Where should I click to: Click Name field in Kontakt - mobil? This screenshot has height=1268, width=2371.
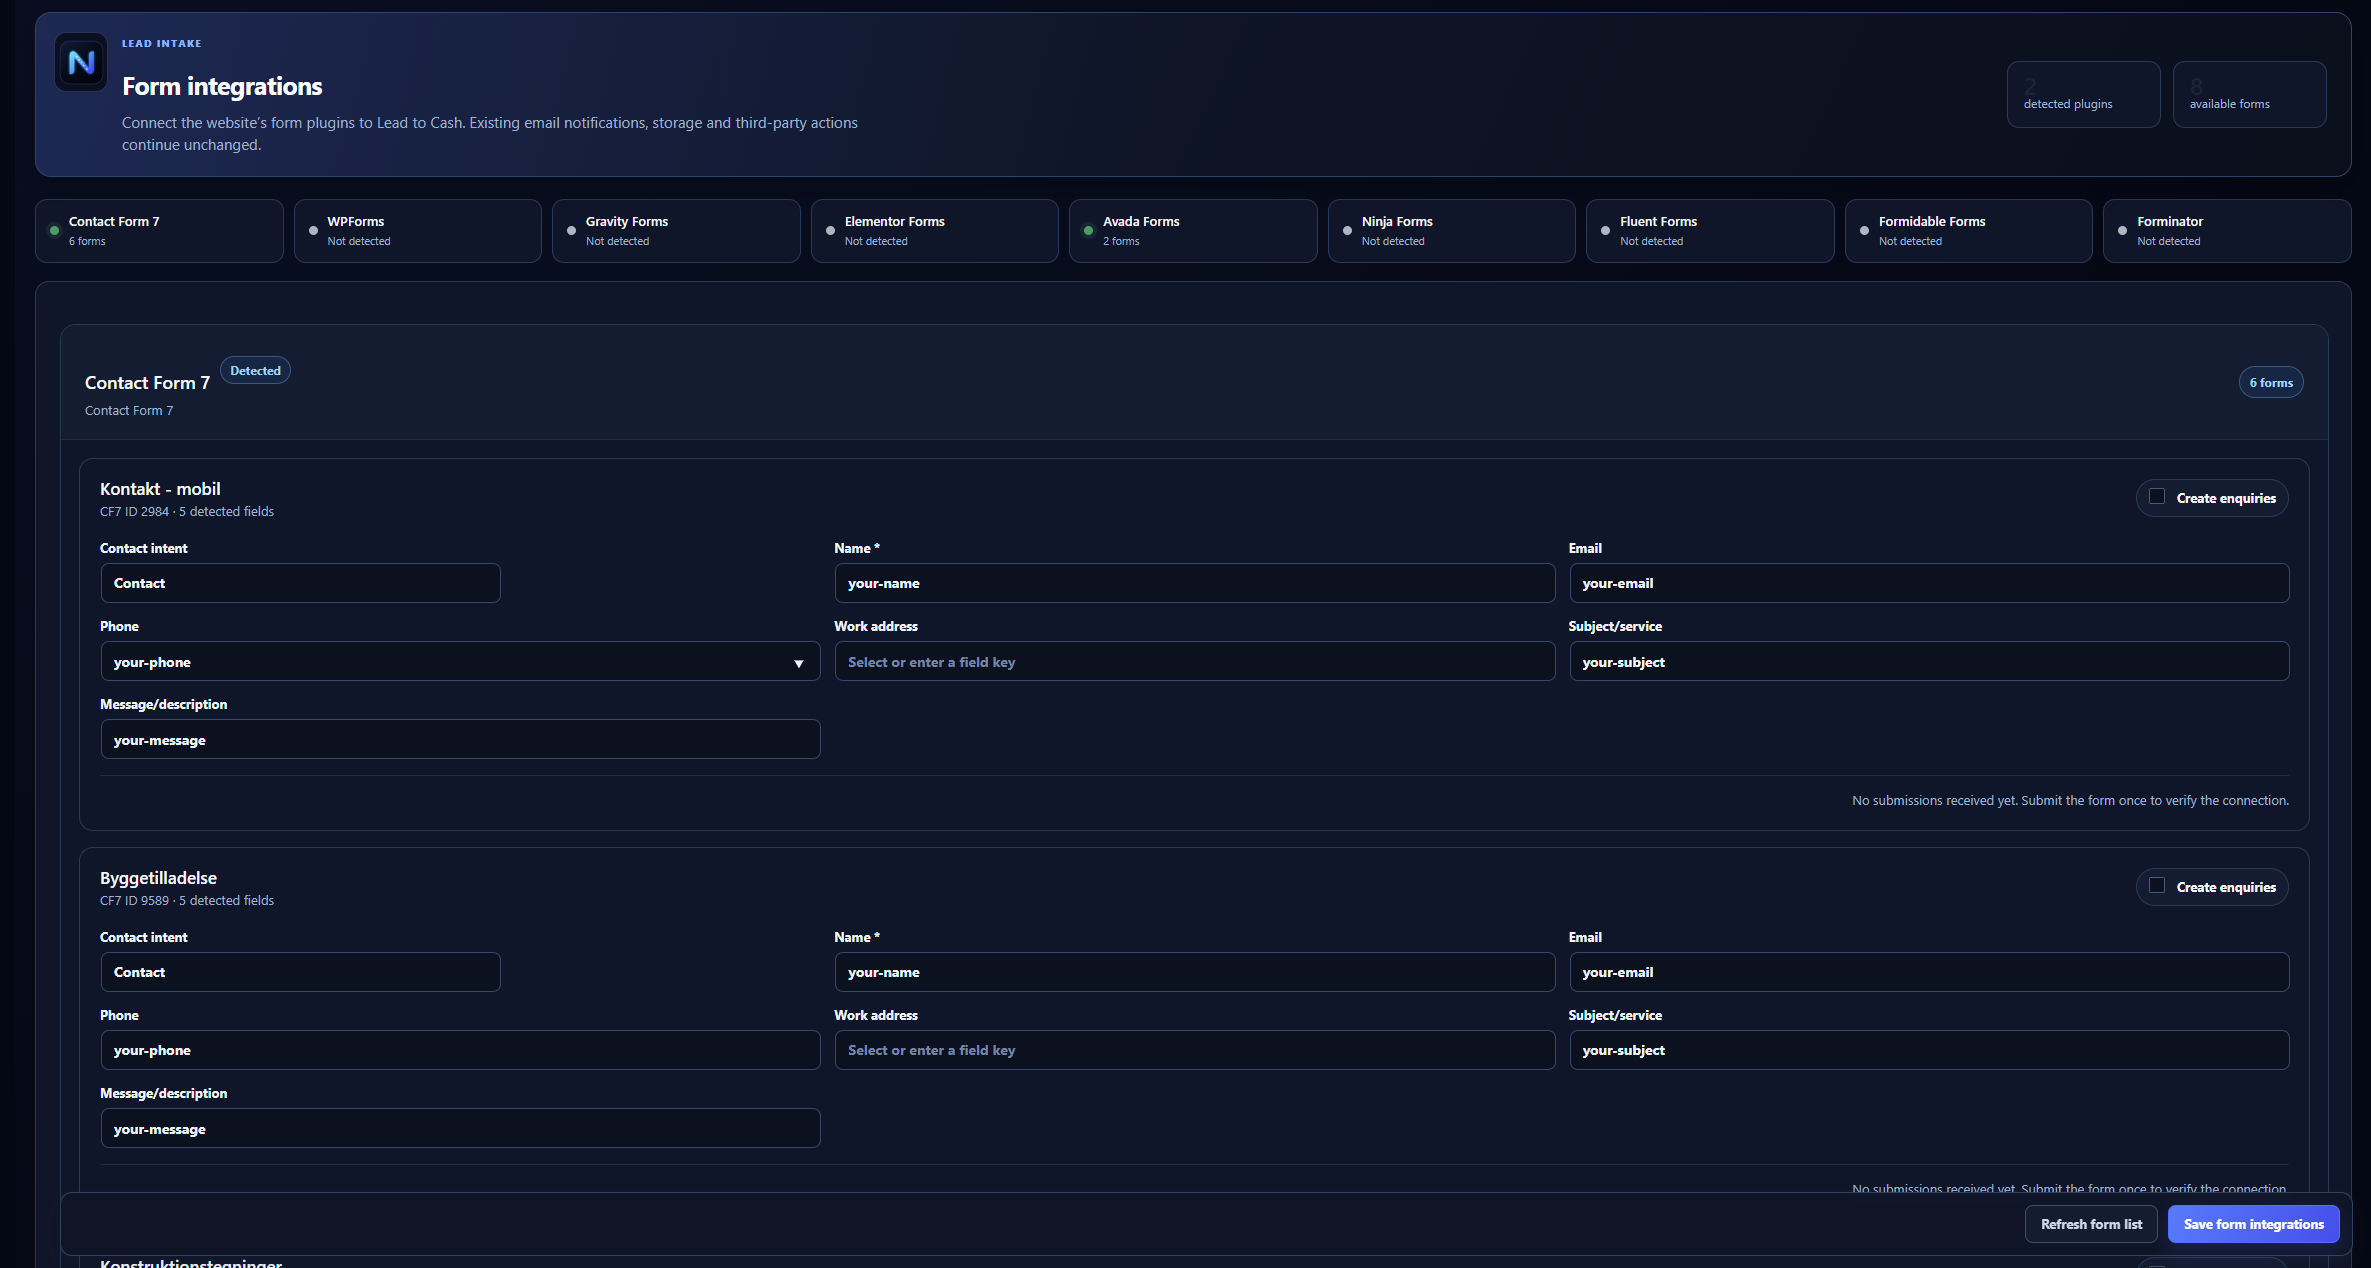point(1195,583)
